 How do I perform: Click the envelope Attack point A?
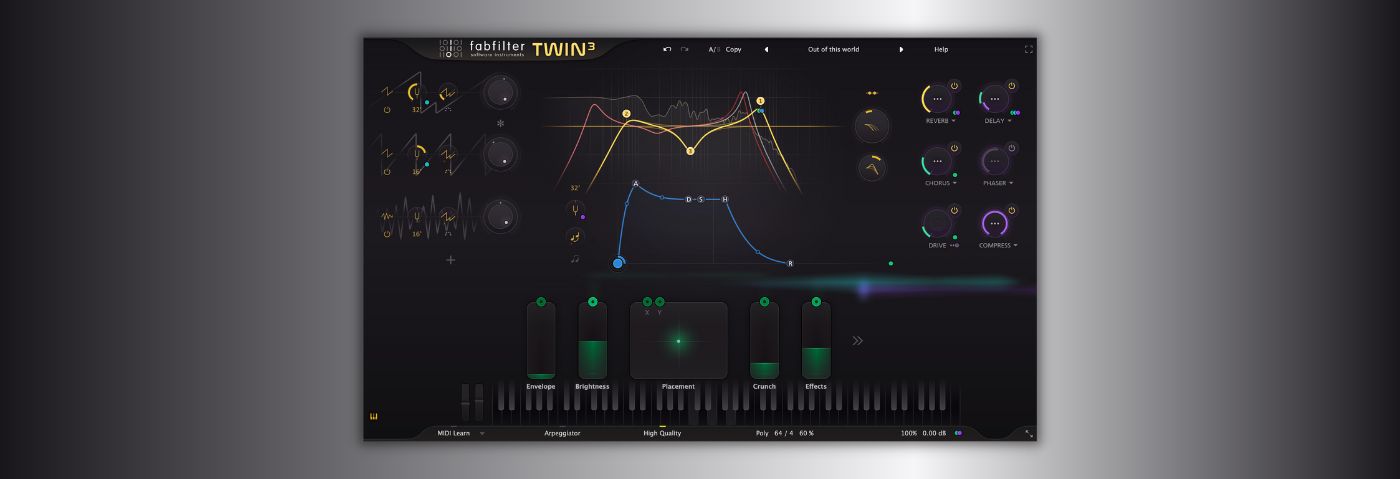(636, 183)
